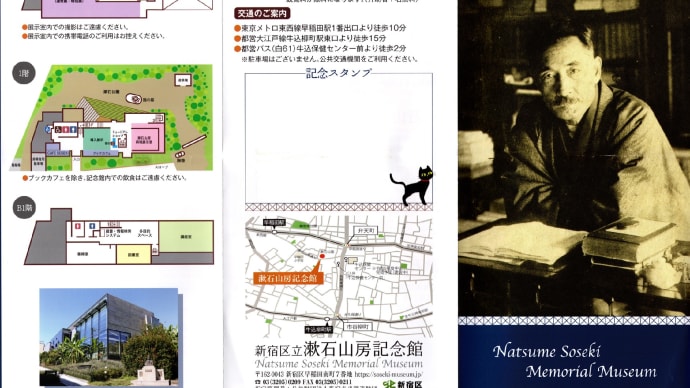The image size is (690, 388).
Task: Click the blue men's restroom icon on B1 plan
Action: click(x=92, y=227)
